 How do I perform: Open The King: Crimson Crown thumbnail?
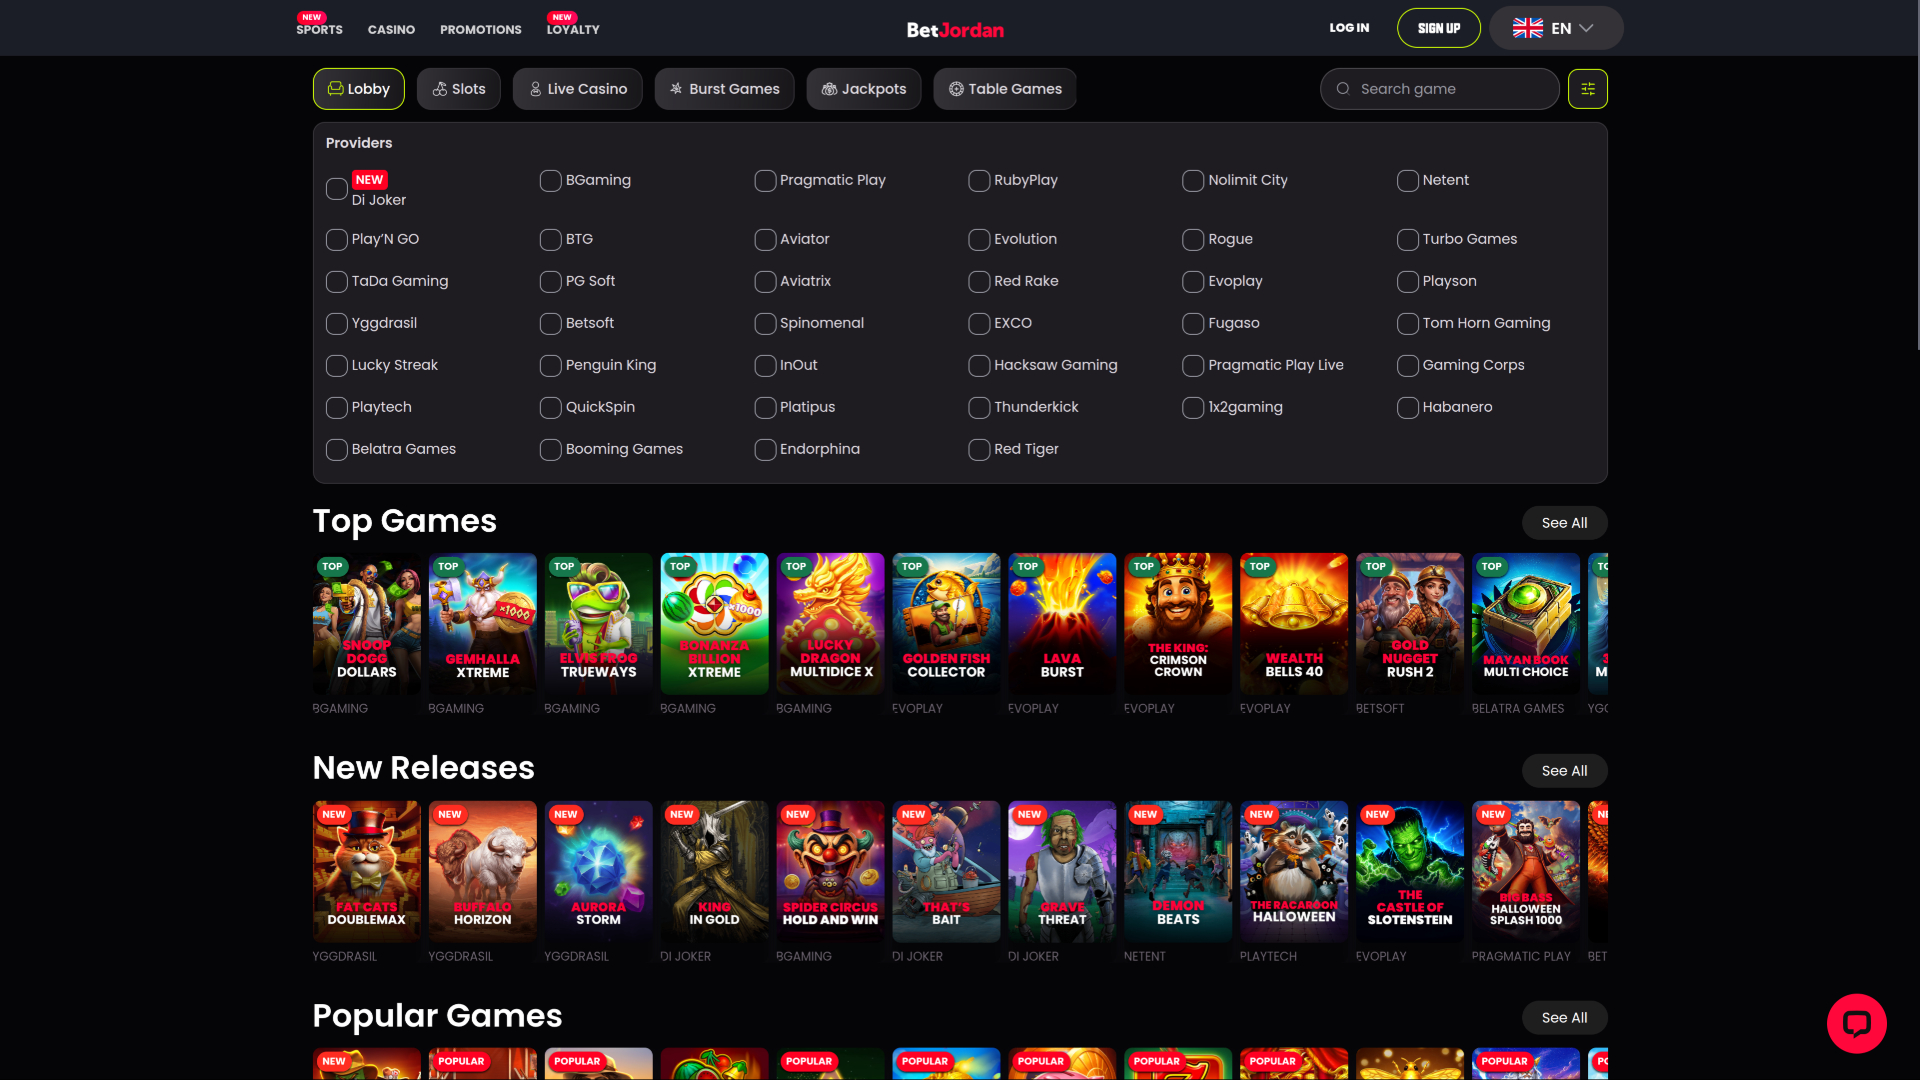[1178, 624]
